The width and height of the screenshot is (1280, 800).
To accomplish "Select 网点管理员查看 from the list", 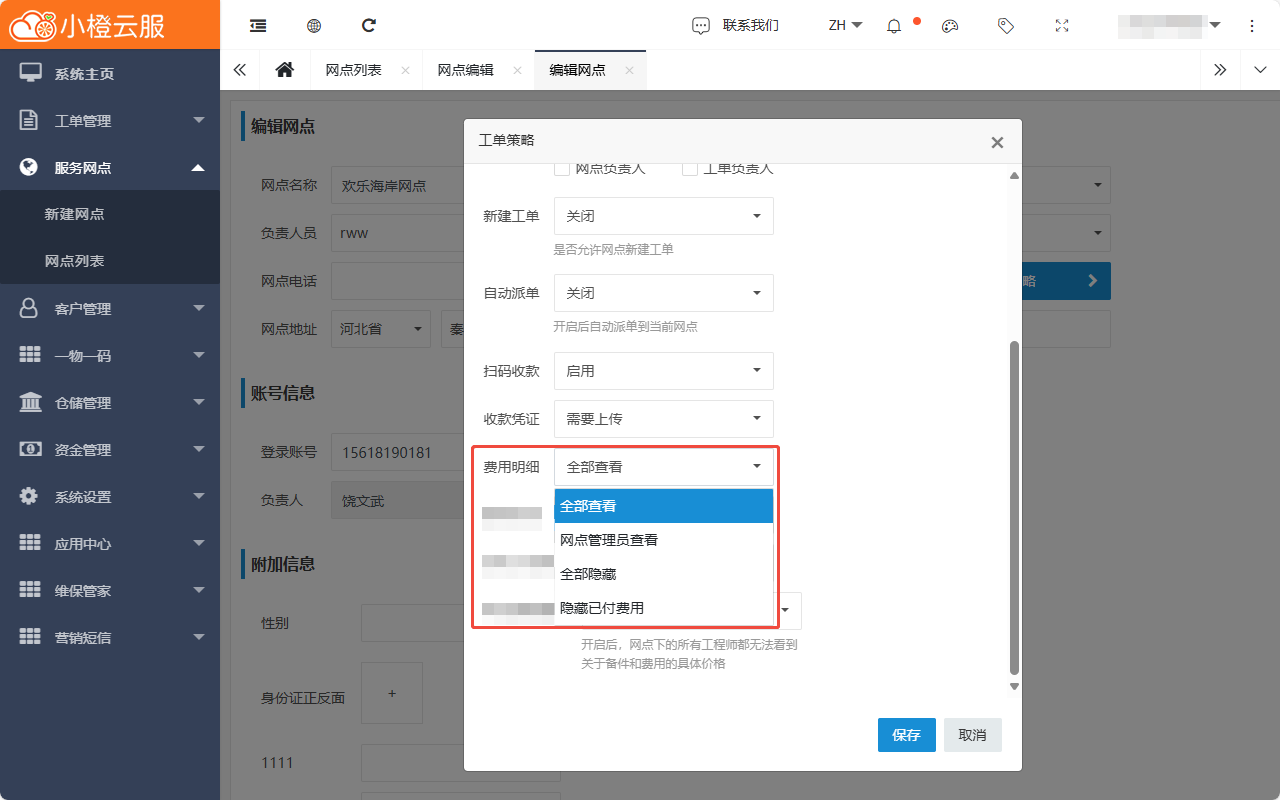I will click(609, 540).
